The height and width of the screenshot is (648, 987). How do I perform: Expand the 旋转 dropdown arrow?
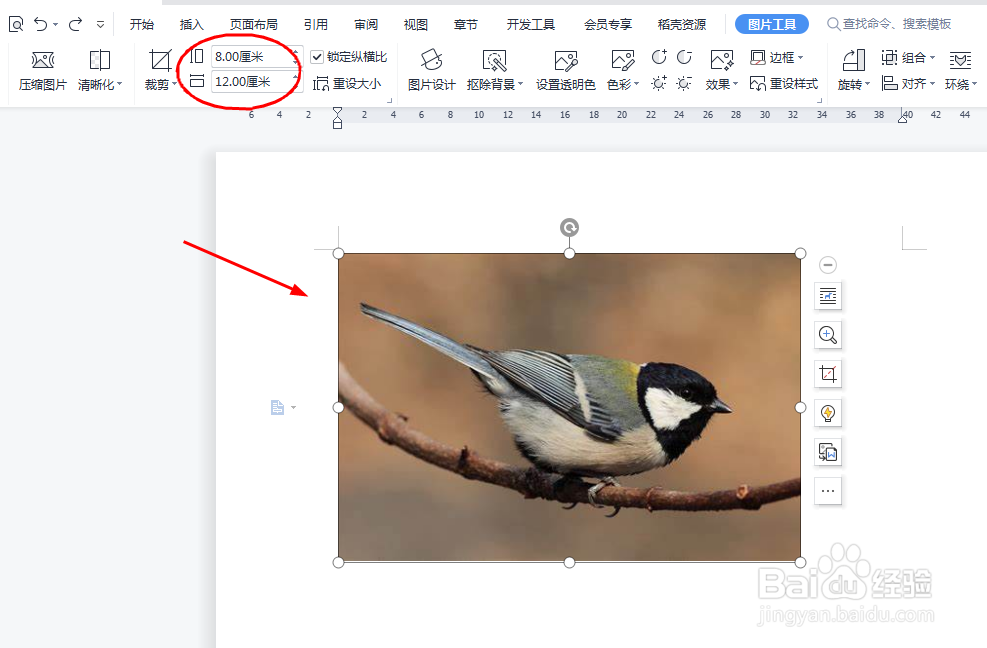click(x=867, y=84)
